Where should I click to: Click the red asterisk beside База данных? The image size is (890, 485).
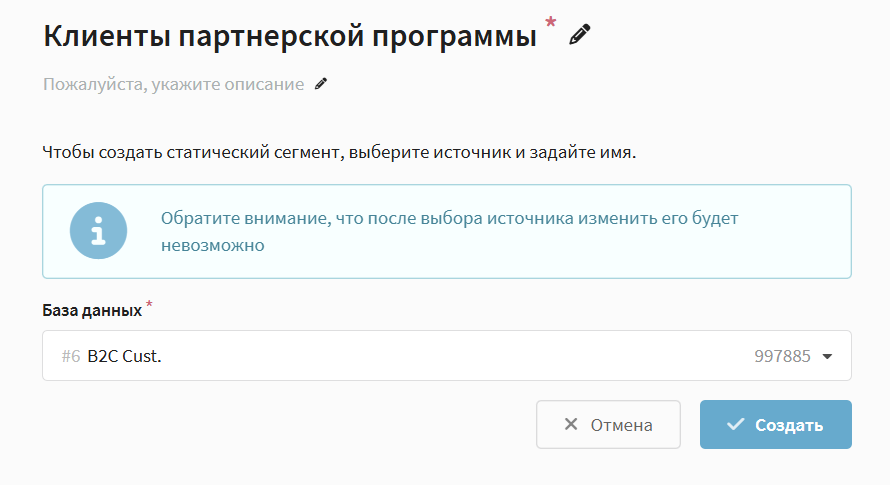coord(149,304)
